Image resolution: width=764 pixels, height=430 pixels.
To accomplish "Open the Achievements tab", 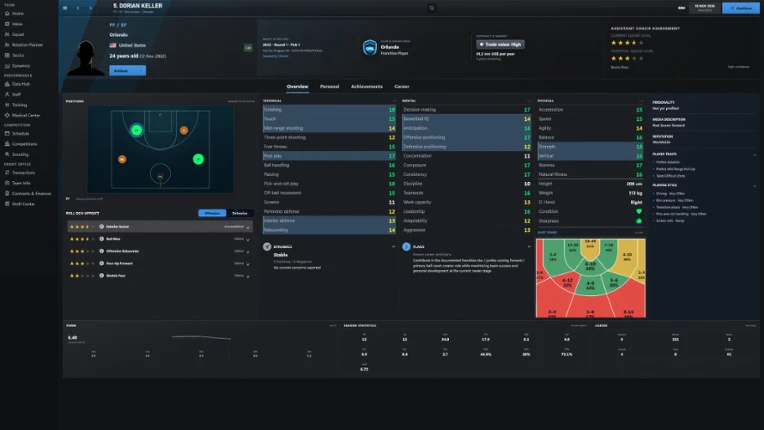I will [367, 87].
